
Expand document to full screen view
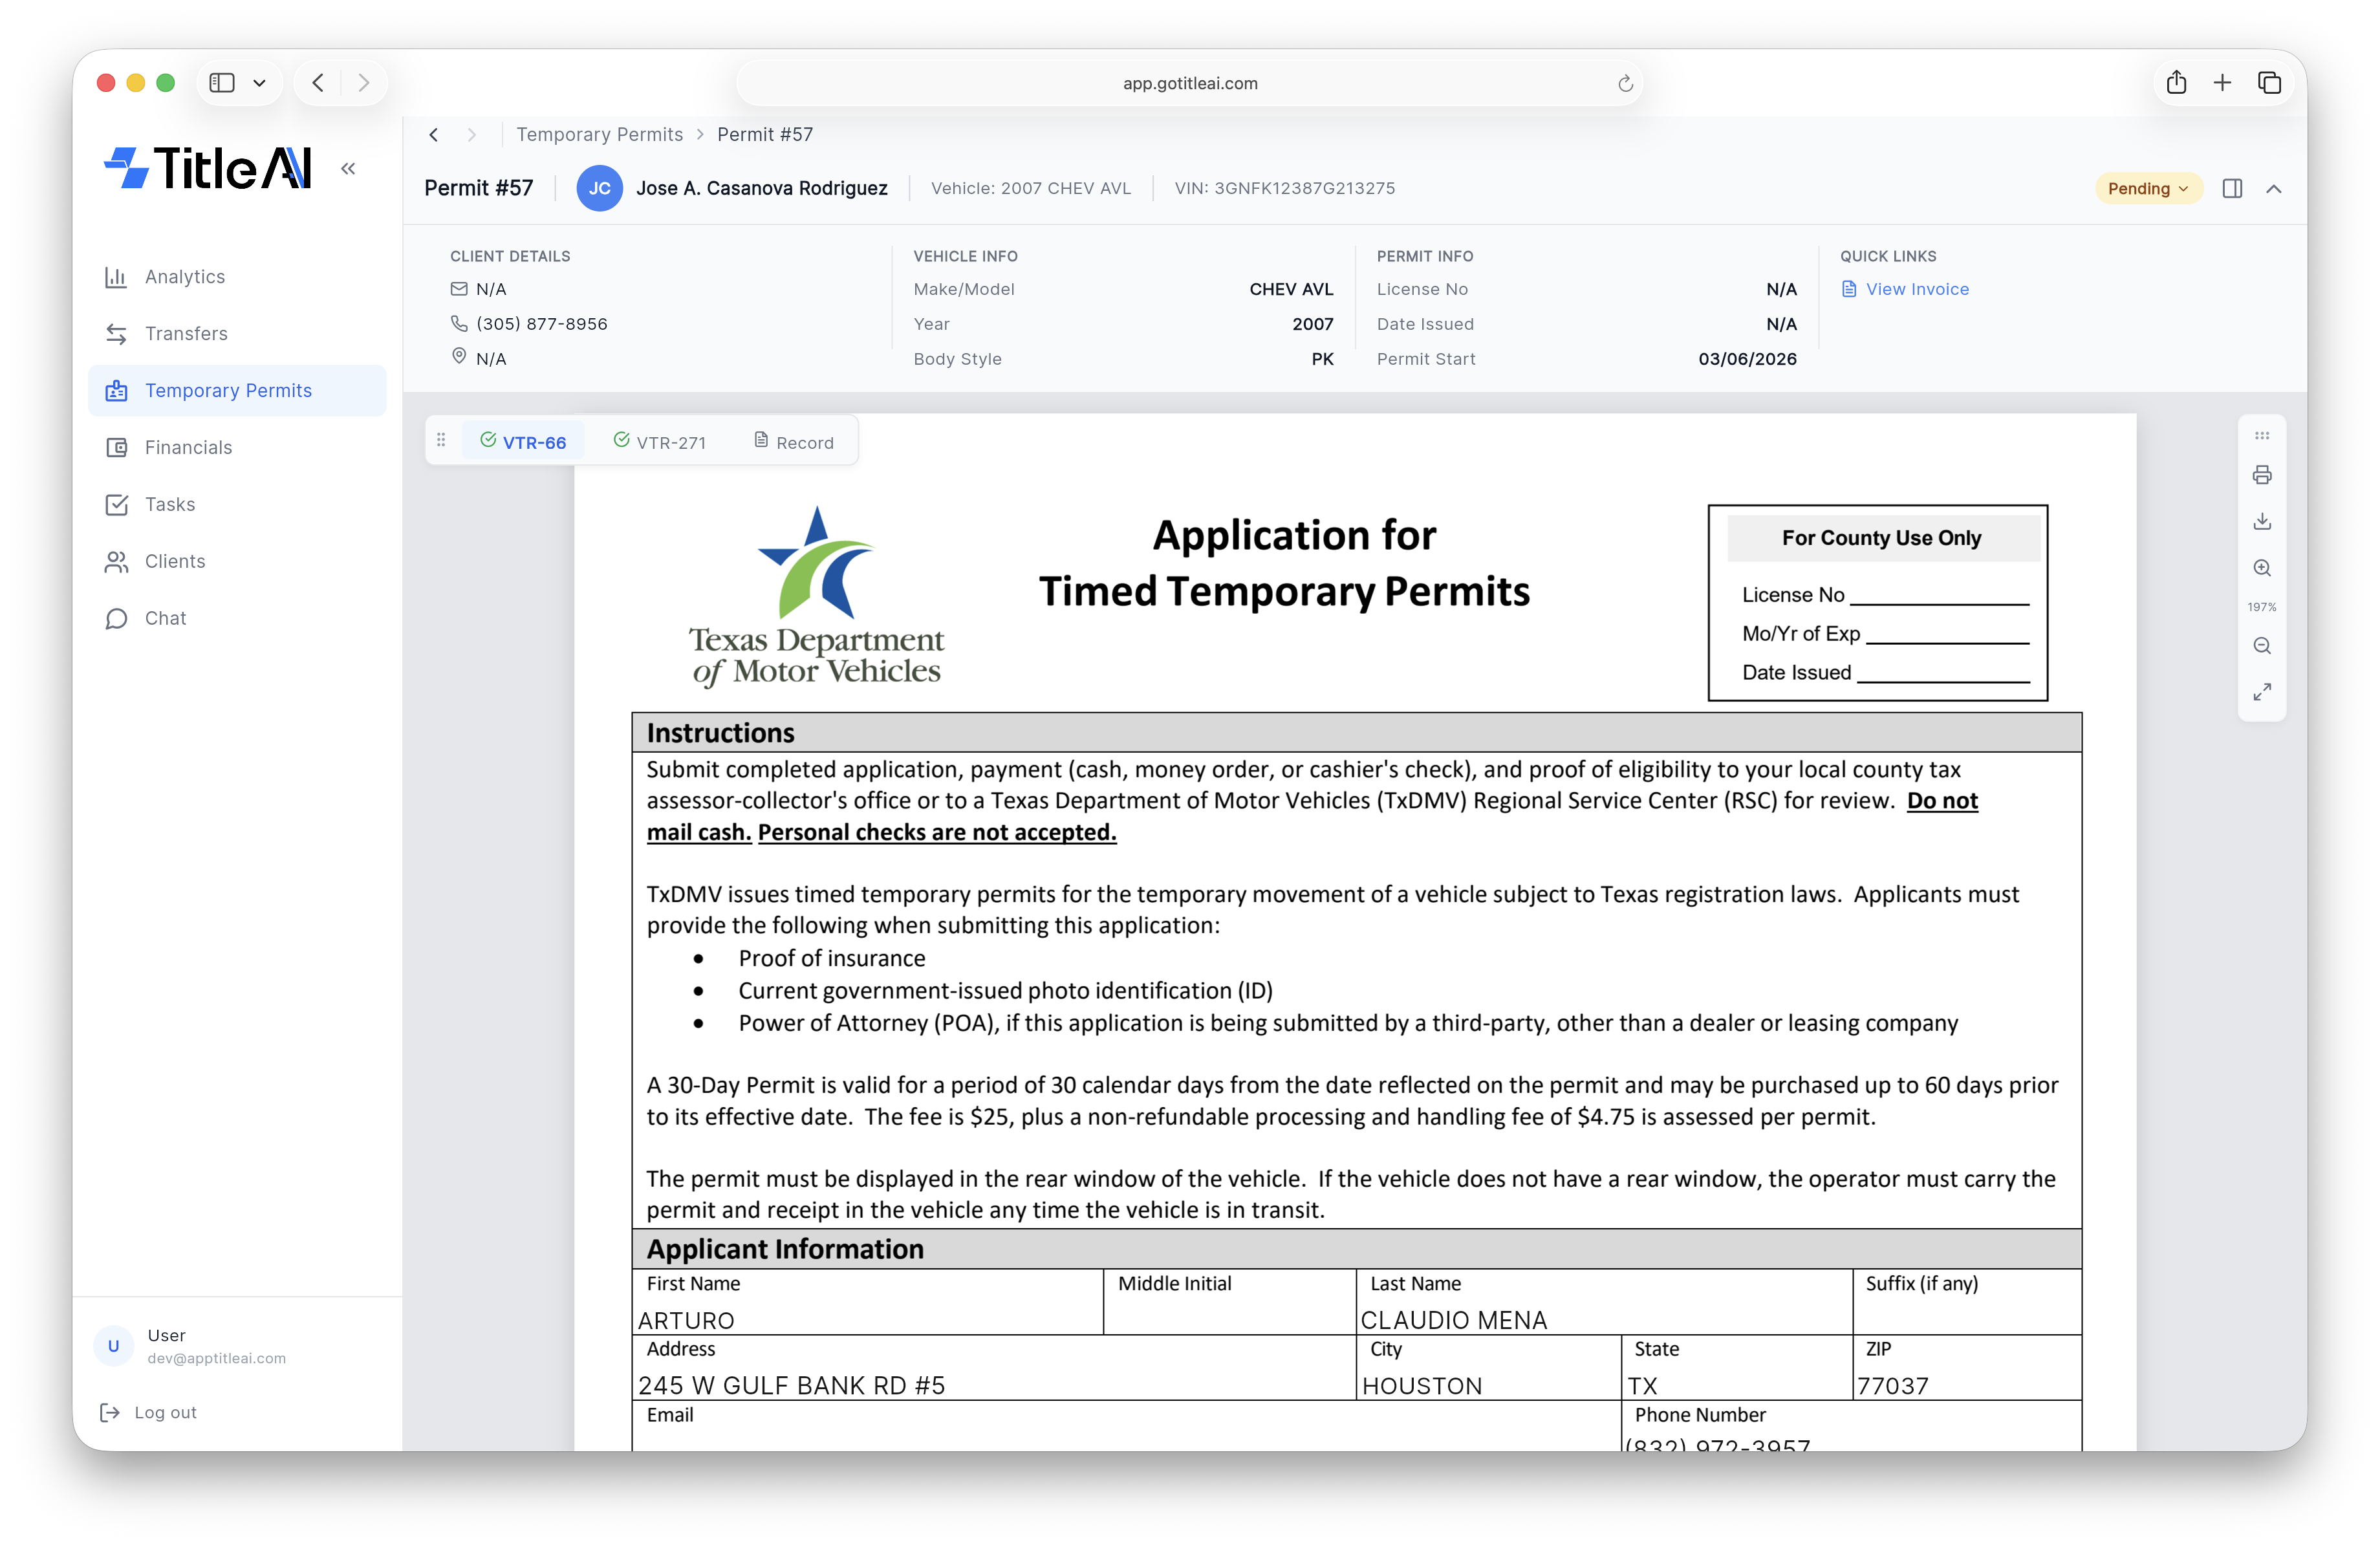[x=2262, y=692]
